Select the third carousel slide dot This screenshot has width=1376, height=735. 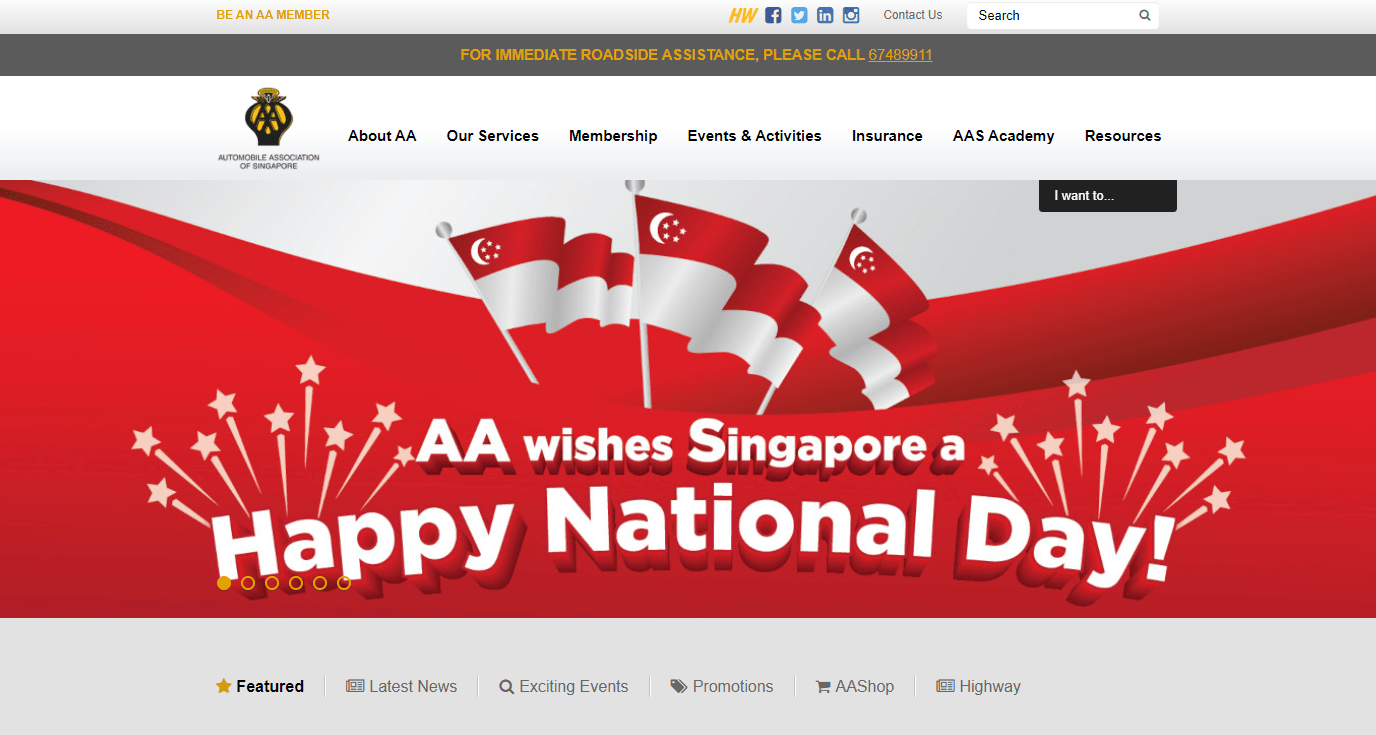(x=272, y=583)
